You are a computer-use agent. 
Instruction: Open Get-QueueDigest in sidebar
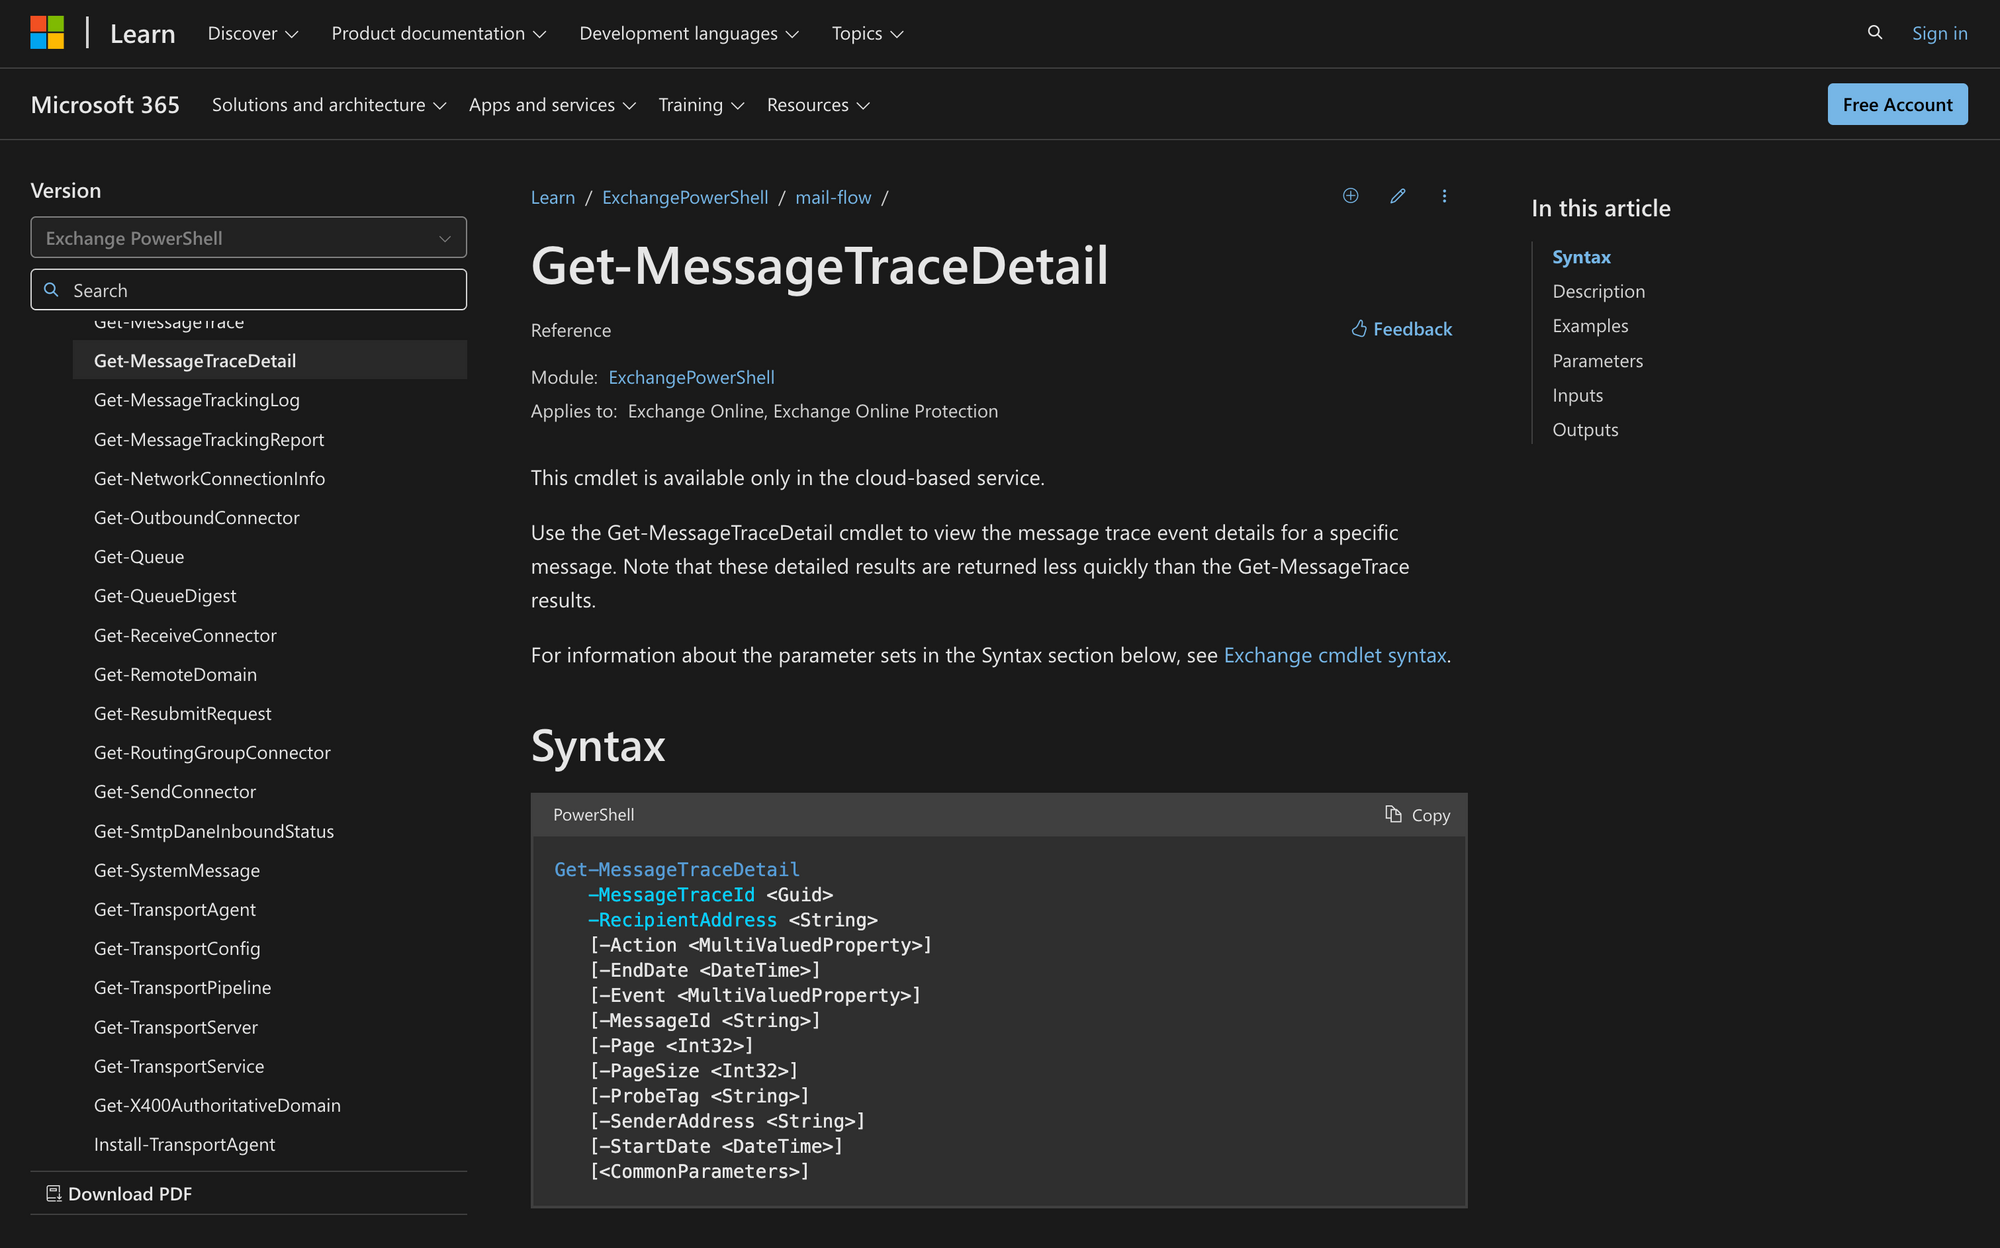(165, 596)
